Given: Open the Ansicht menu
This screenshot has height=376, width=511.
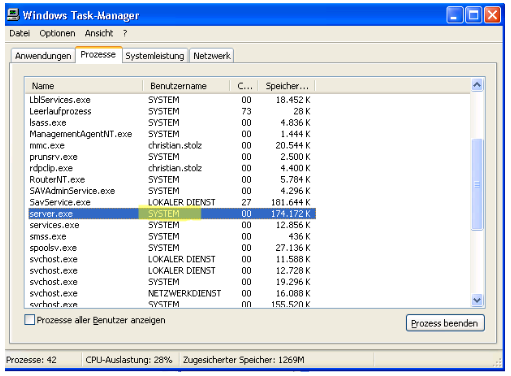Looking at the screenshot, I should click(99, 33).
